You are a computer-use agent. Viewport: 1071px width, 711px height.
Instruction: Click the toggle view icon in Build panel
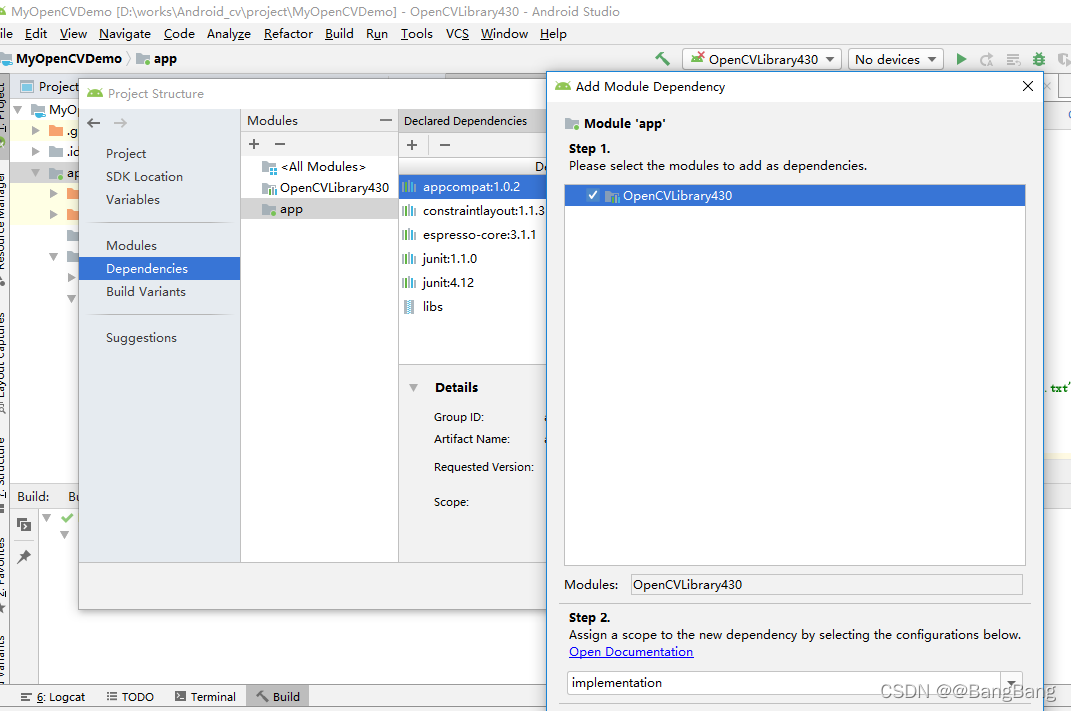(x=24, y=525)
